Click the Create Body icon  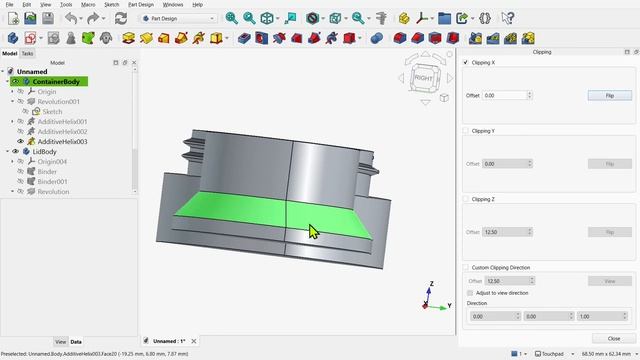(x=13, y=38)
